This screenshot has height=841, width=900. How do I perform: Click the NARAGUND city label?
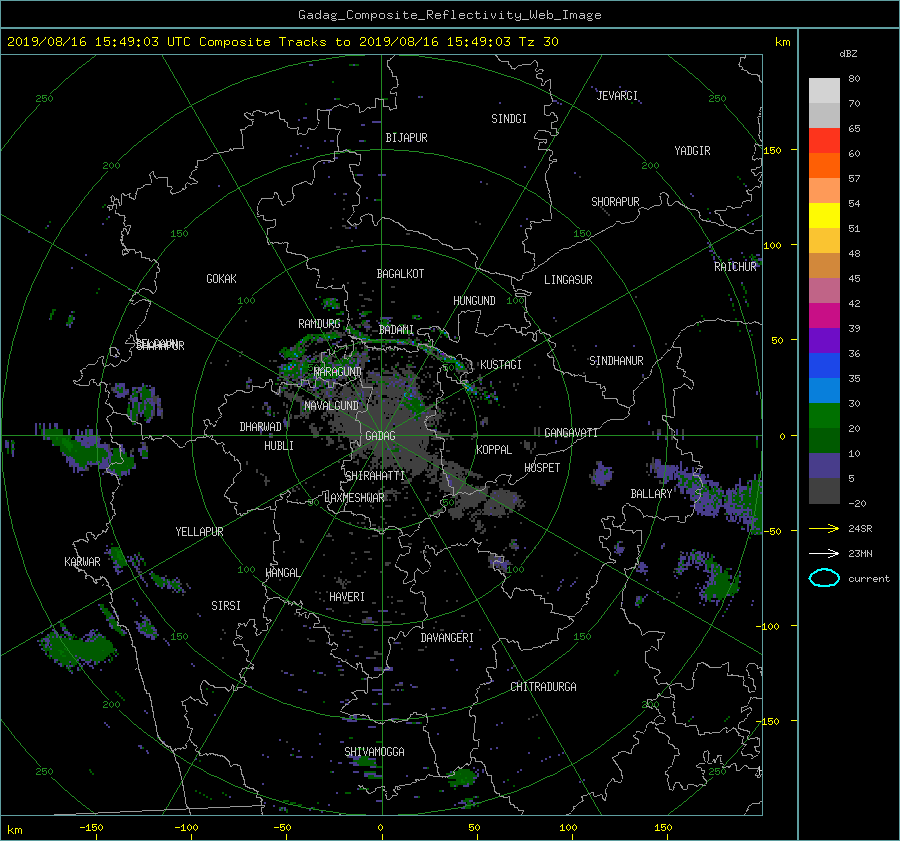click(x=338, y=372)
